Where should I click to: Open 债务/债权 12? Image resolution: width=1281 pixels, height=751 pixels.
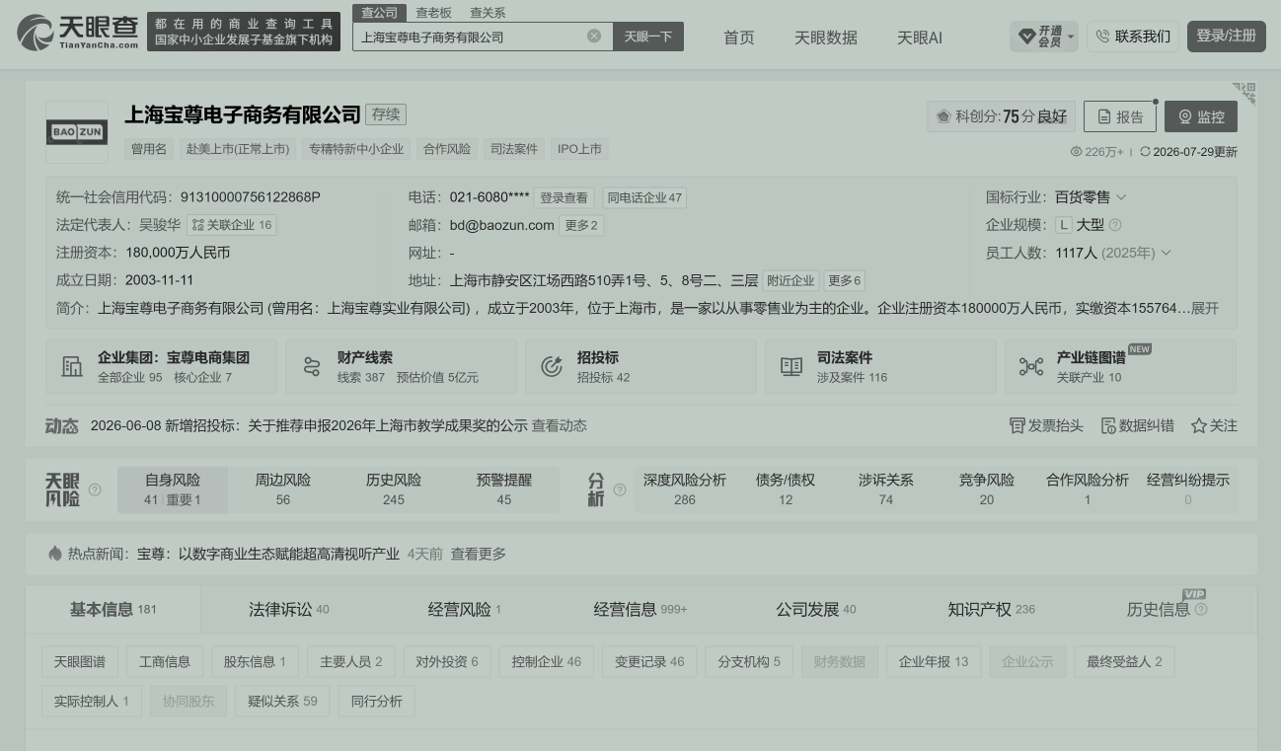(x=786, y=490)
